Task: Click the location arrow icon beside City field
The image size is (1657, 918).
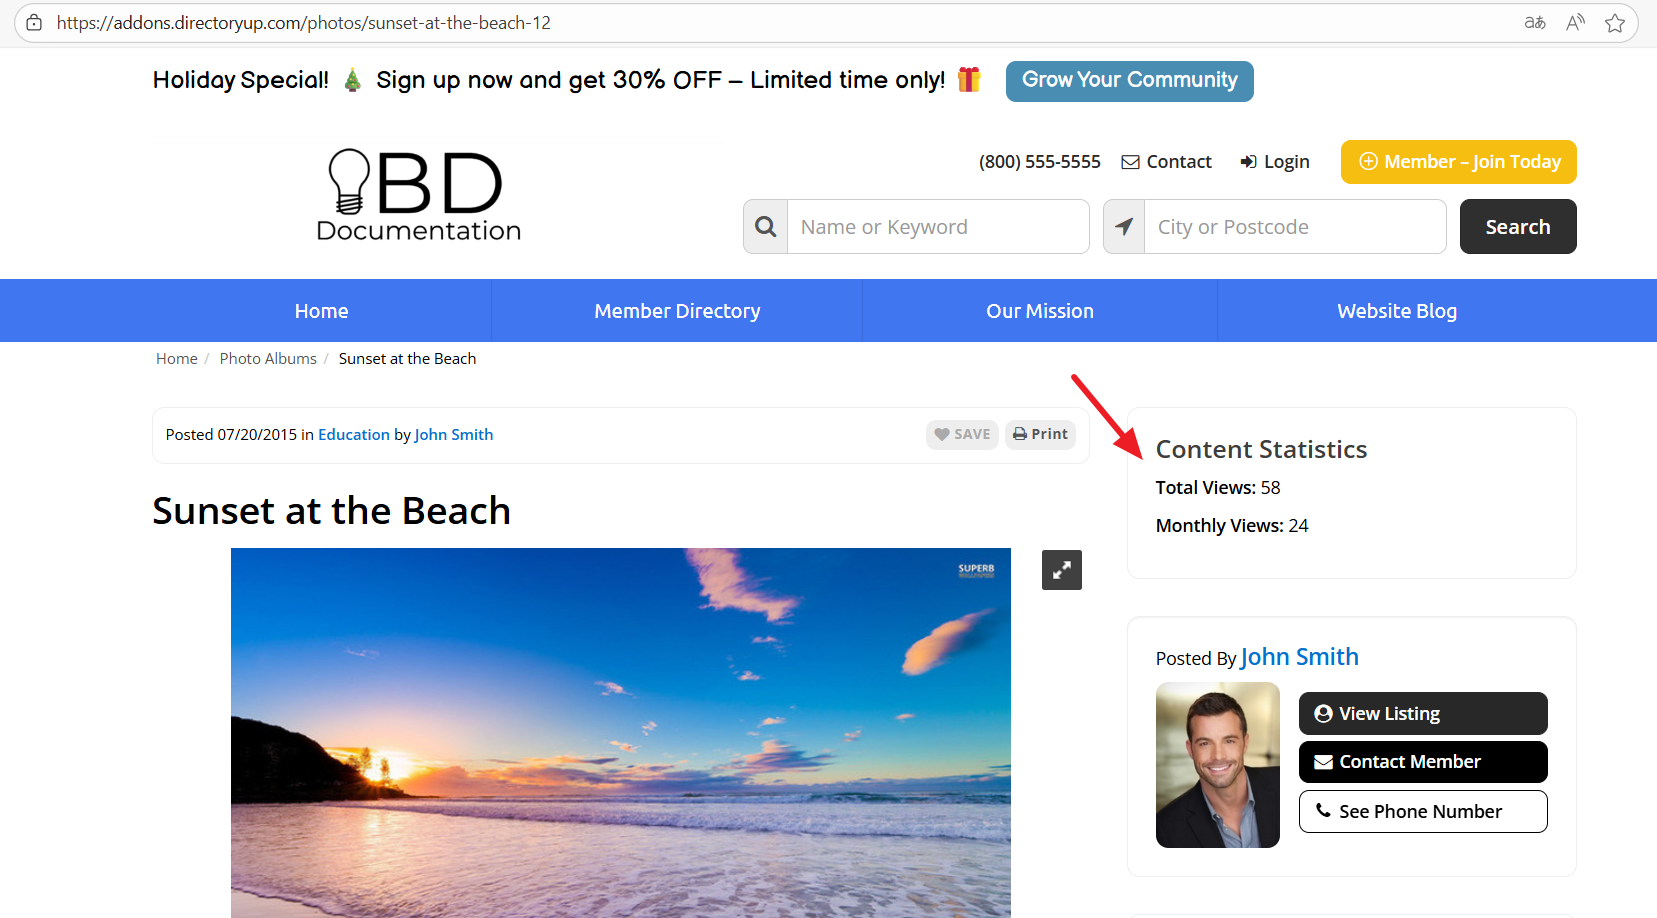Action: pos(1124,227)
